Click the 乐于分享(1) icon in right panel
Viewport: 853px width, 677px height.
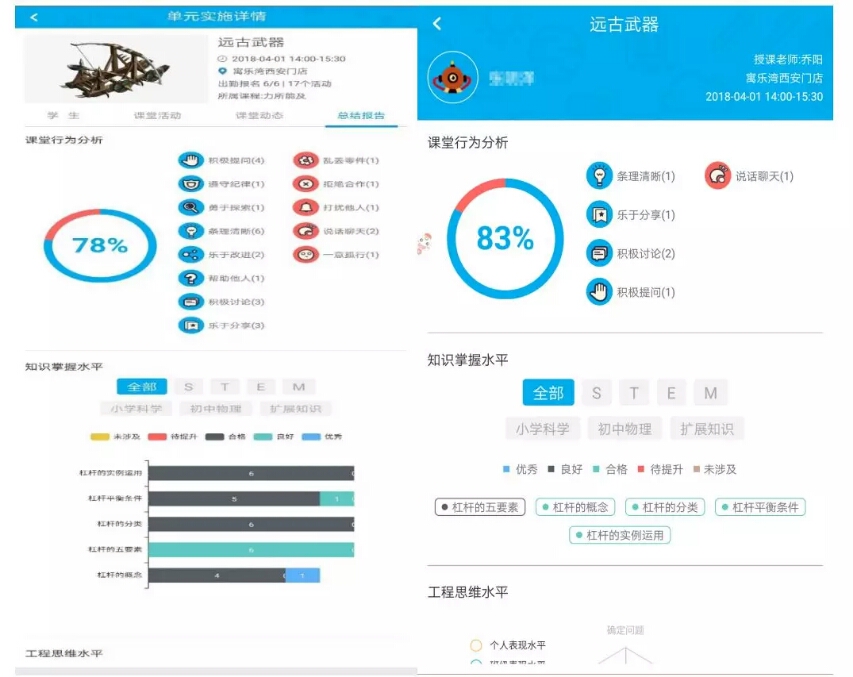(599, 215)
